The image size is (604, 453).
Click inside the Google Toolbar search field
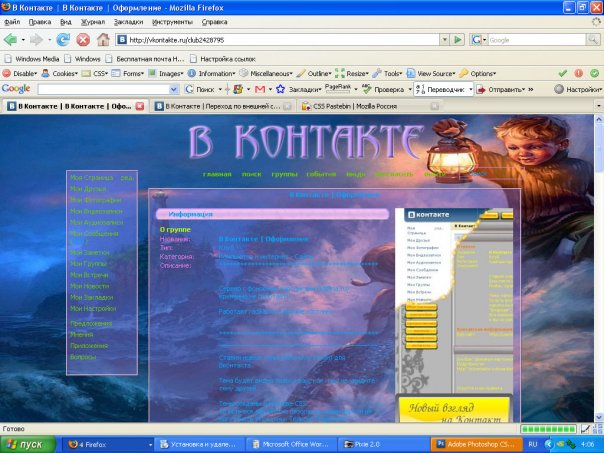[104, 89]
